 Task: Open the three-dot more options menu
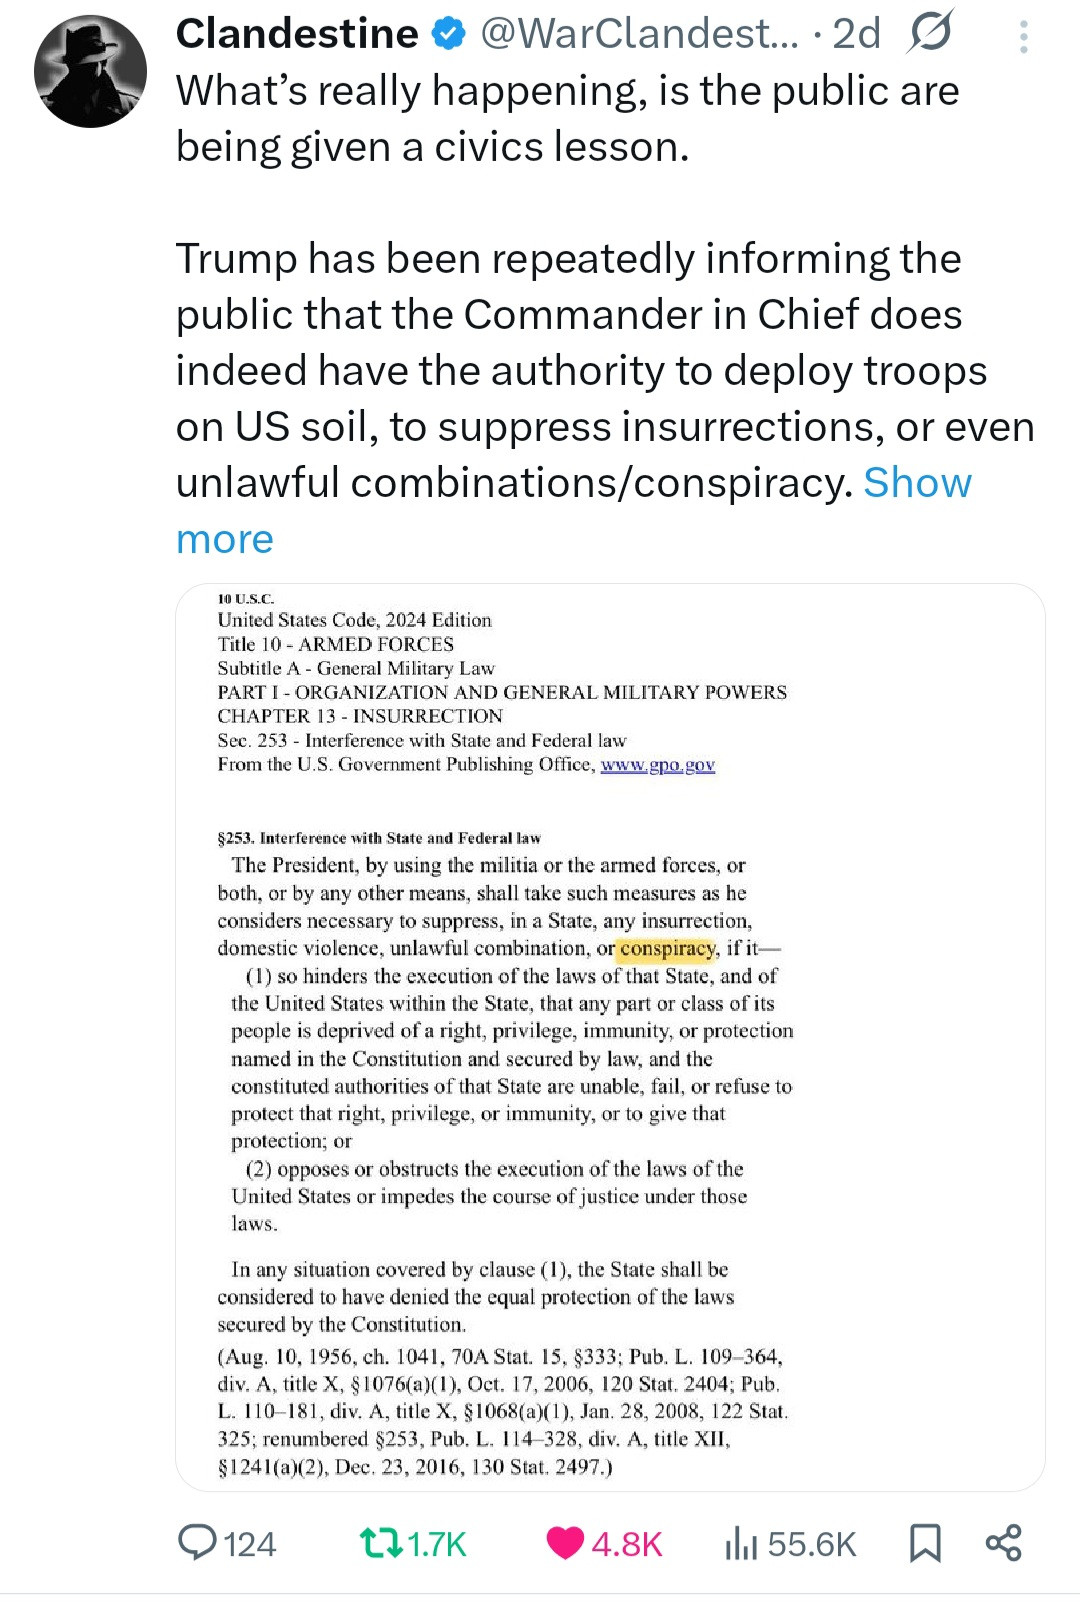[1023, 36]
